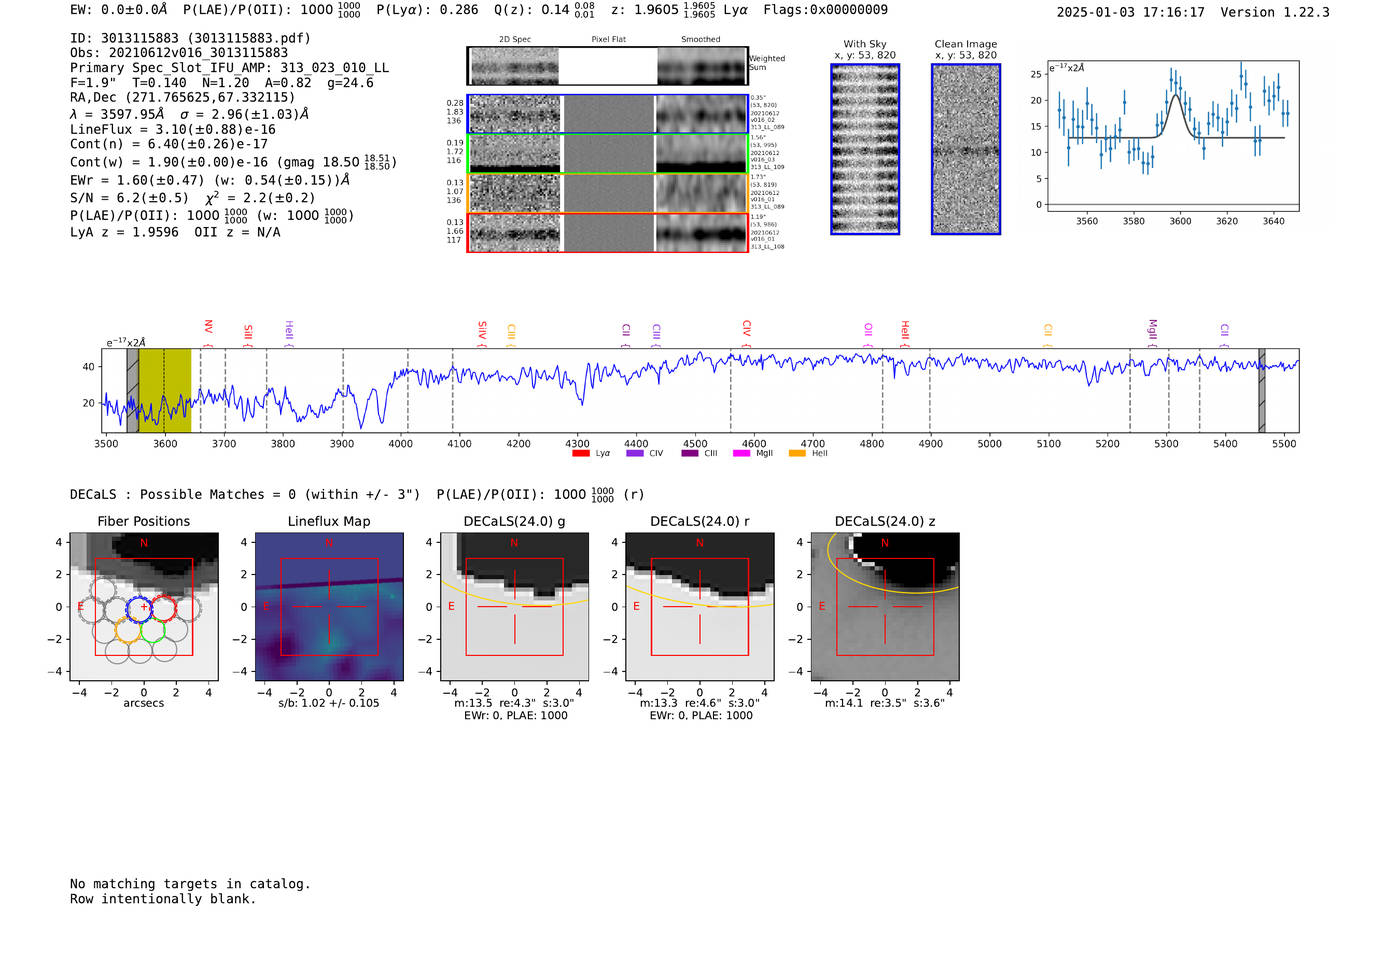Click the orange HeII legend swatch
The height and width of the screenshot is (953, 1400).
(797, 454)
